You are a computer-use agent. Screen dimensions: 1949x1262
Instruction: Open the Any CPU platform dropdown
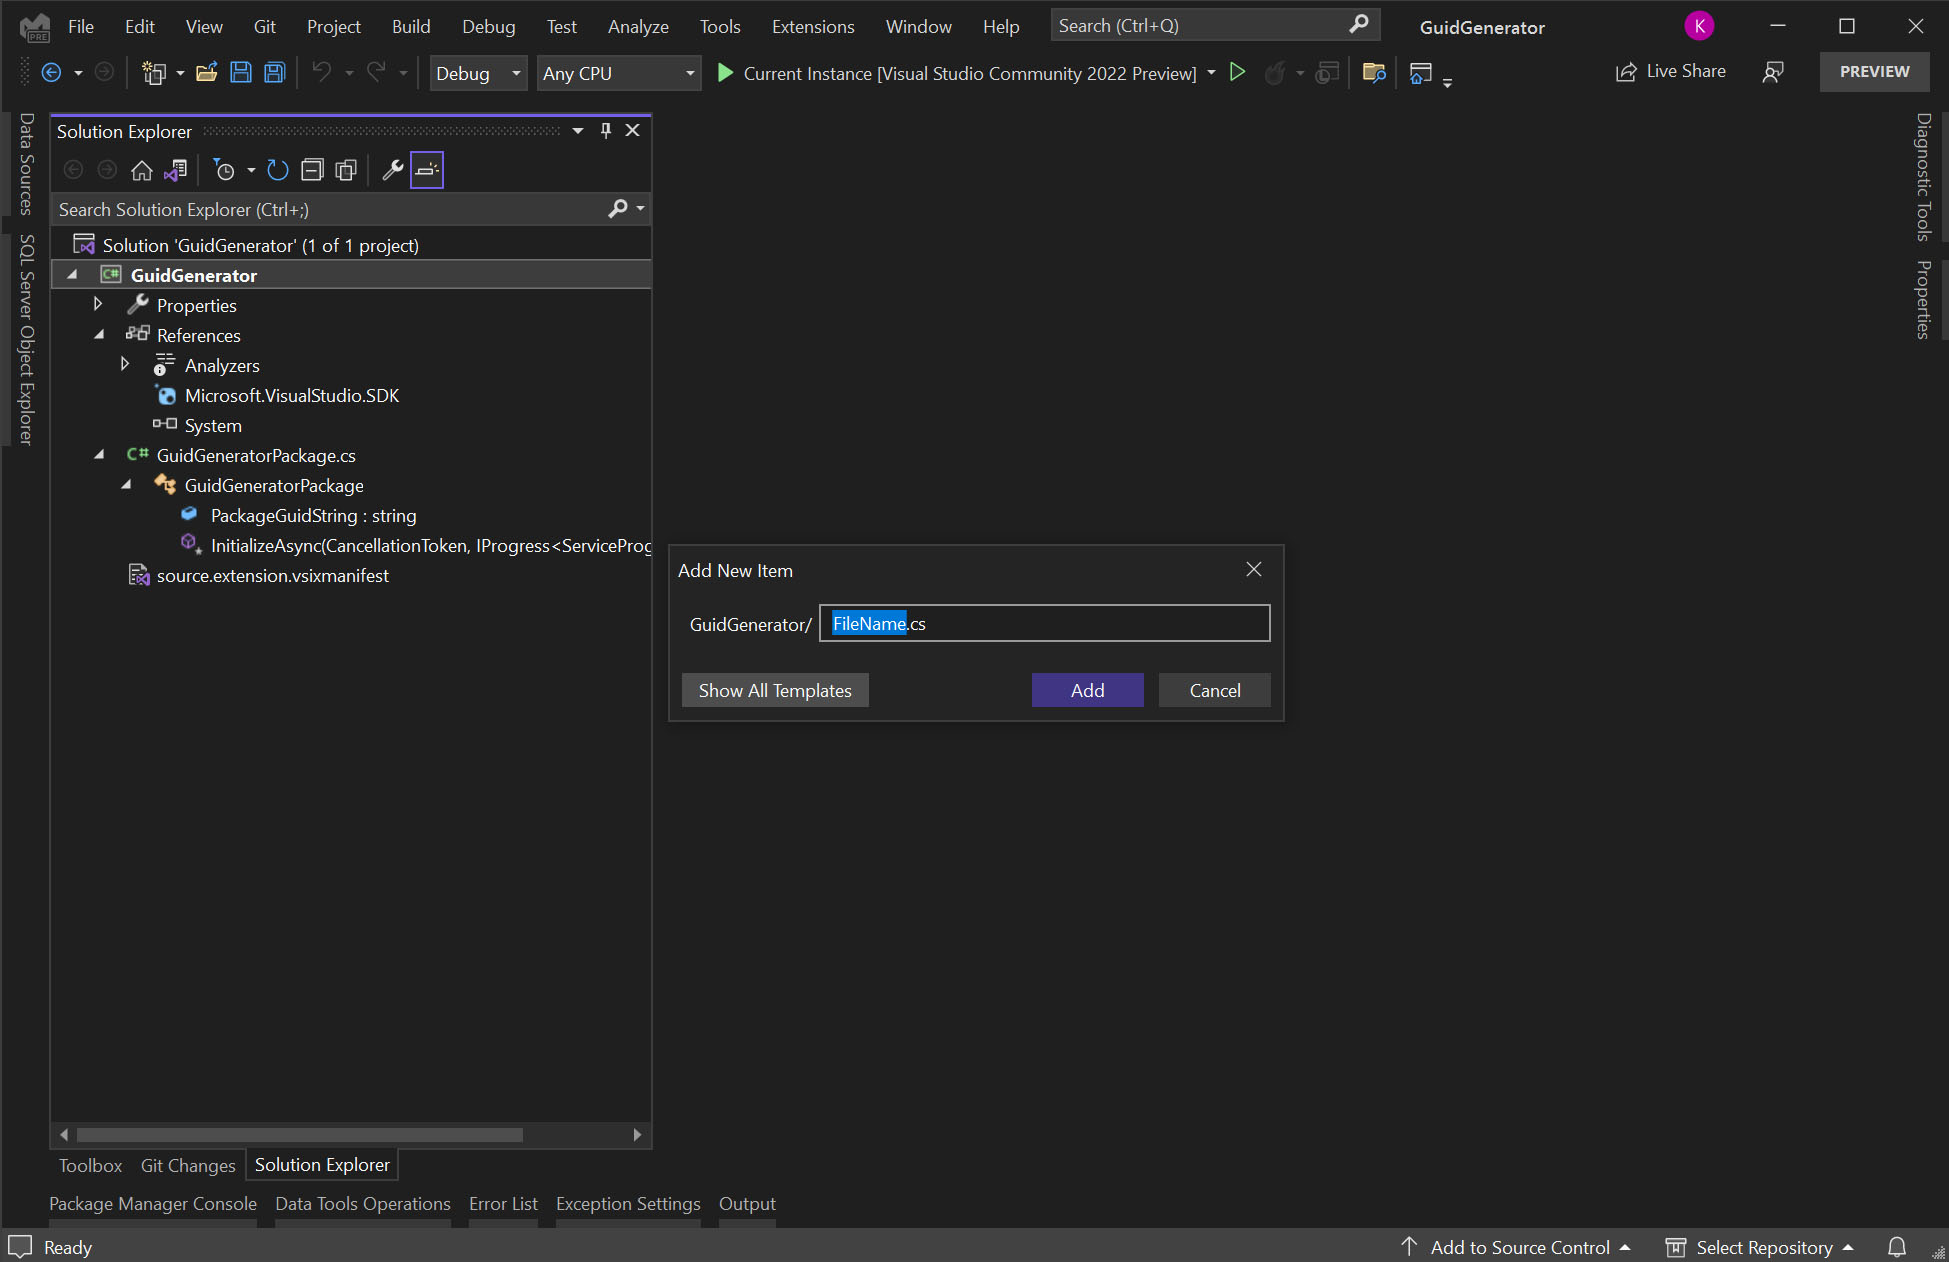coord(688,73)
